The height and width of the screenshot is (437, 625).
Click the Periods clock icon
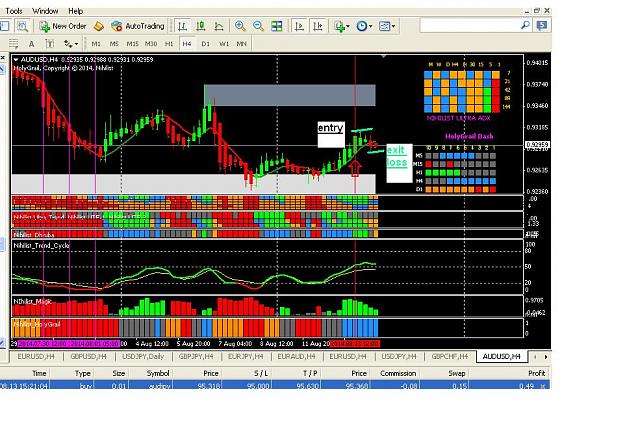[x=362, y=26]
